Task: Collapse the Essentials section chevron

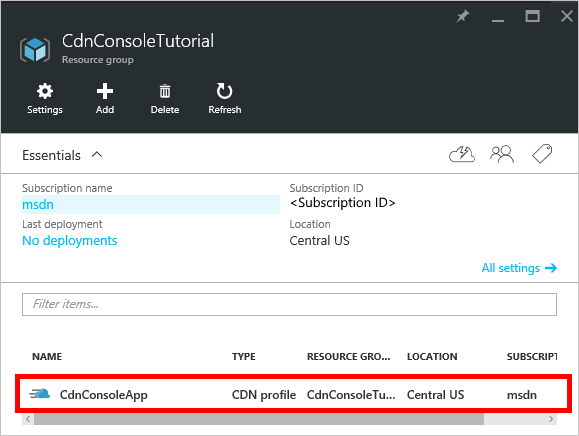Action: click(97, 155)
